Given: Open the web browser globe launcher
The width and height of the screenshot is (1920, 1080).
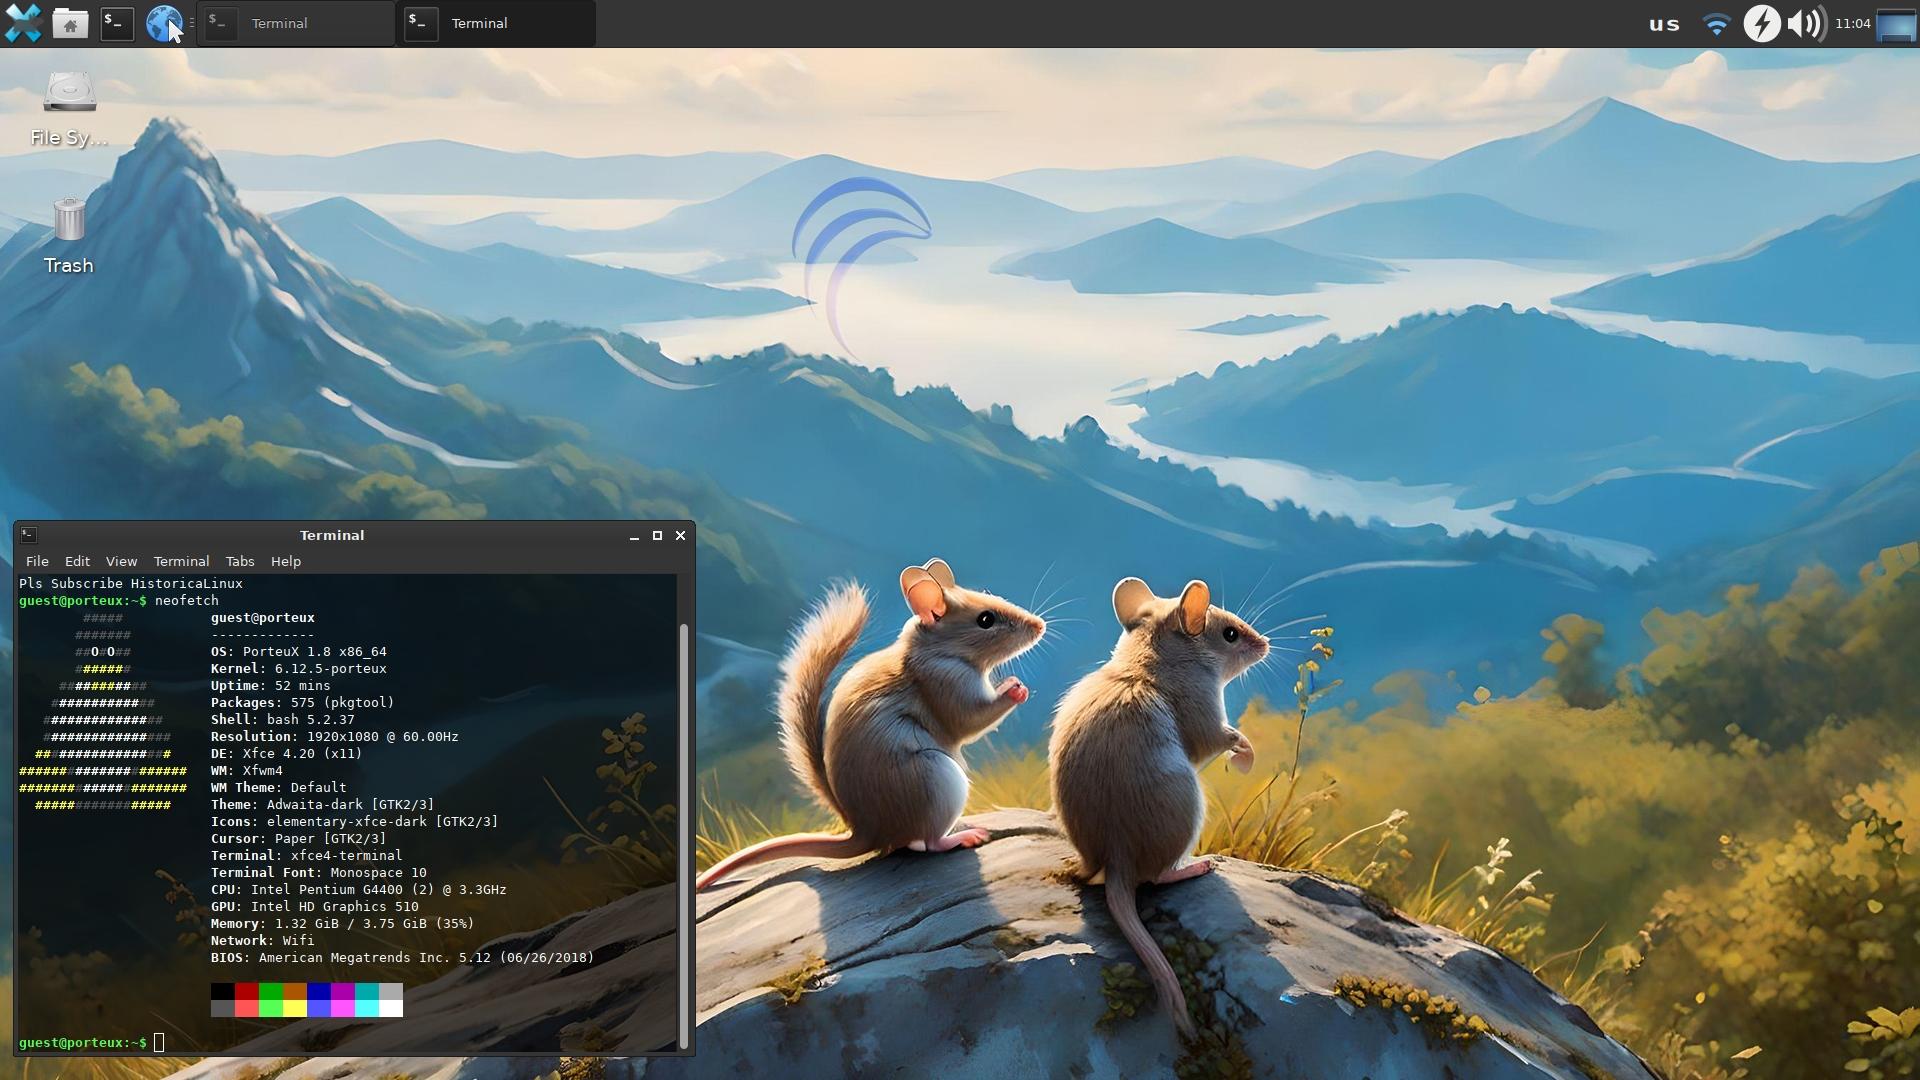Looking at the screenshot, I should pos(163,23).
